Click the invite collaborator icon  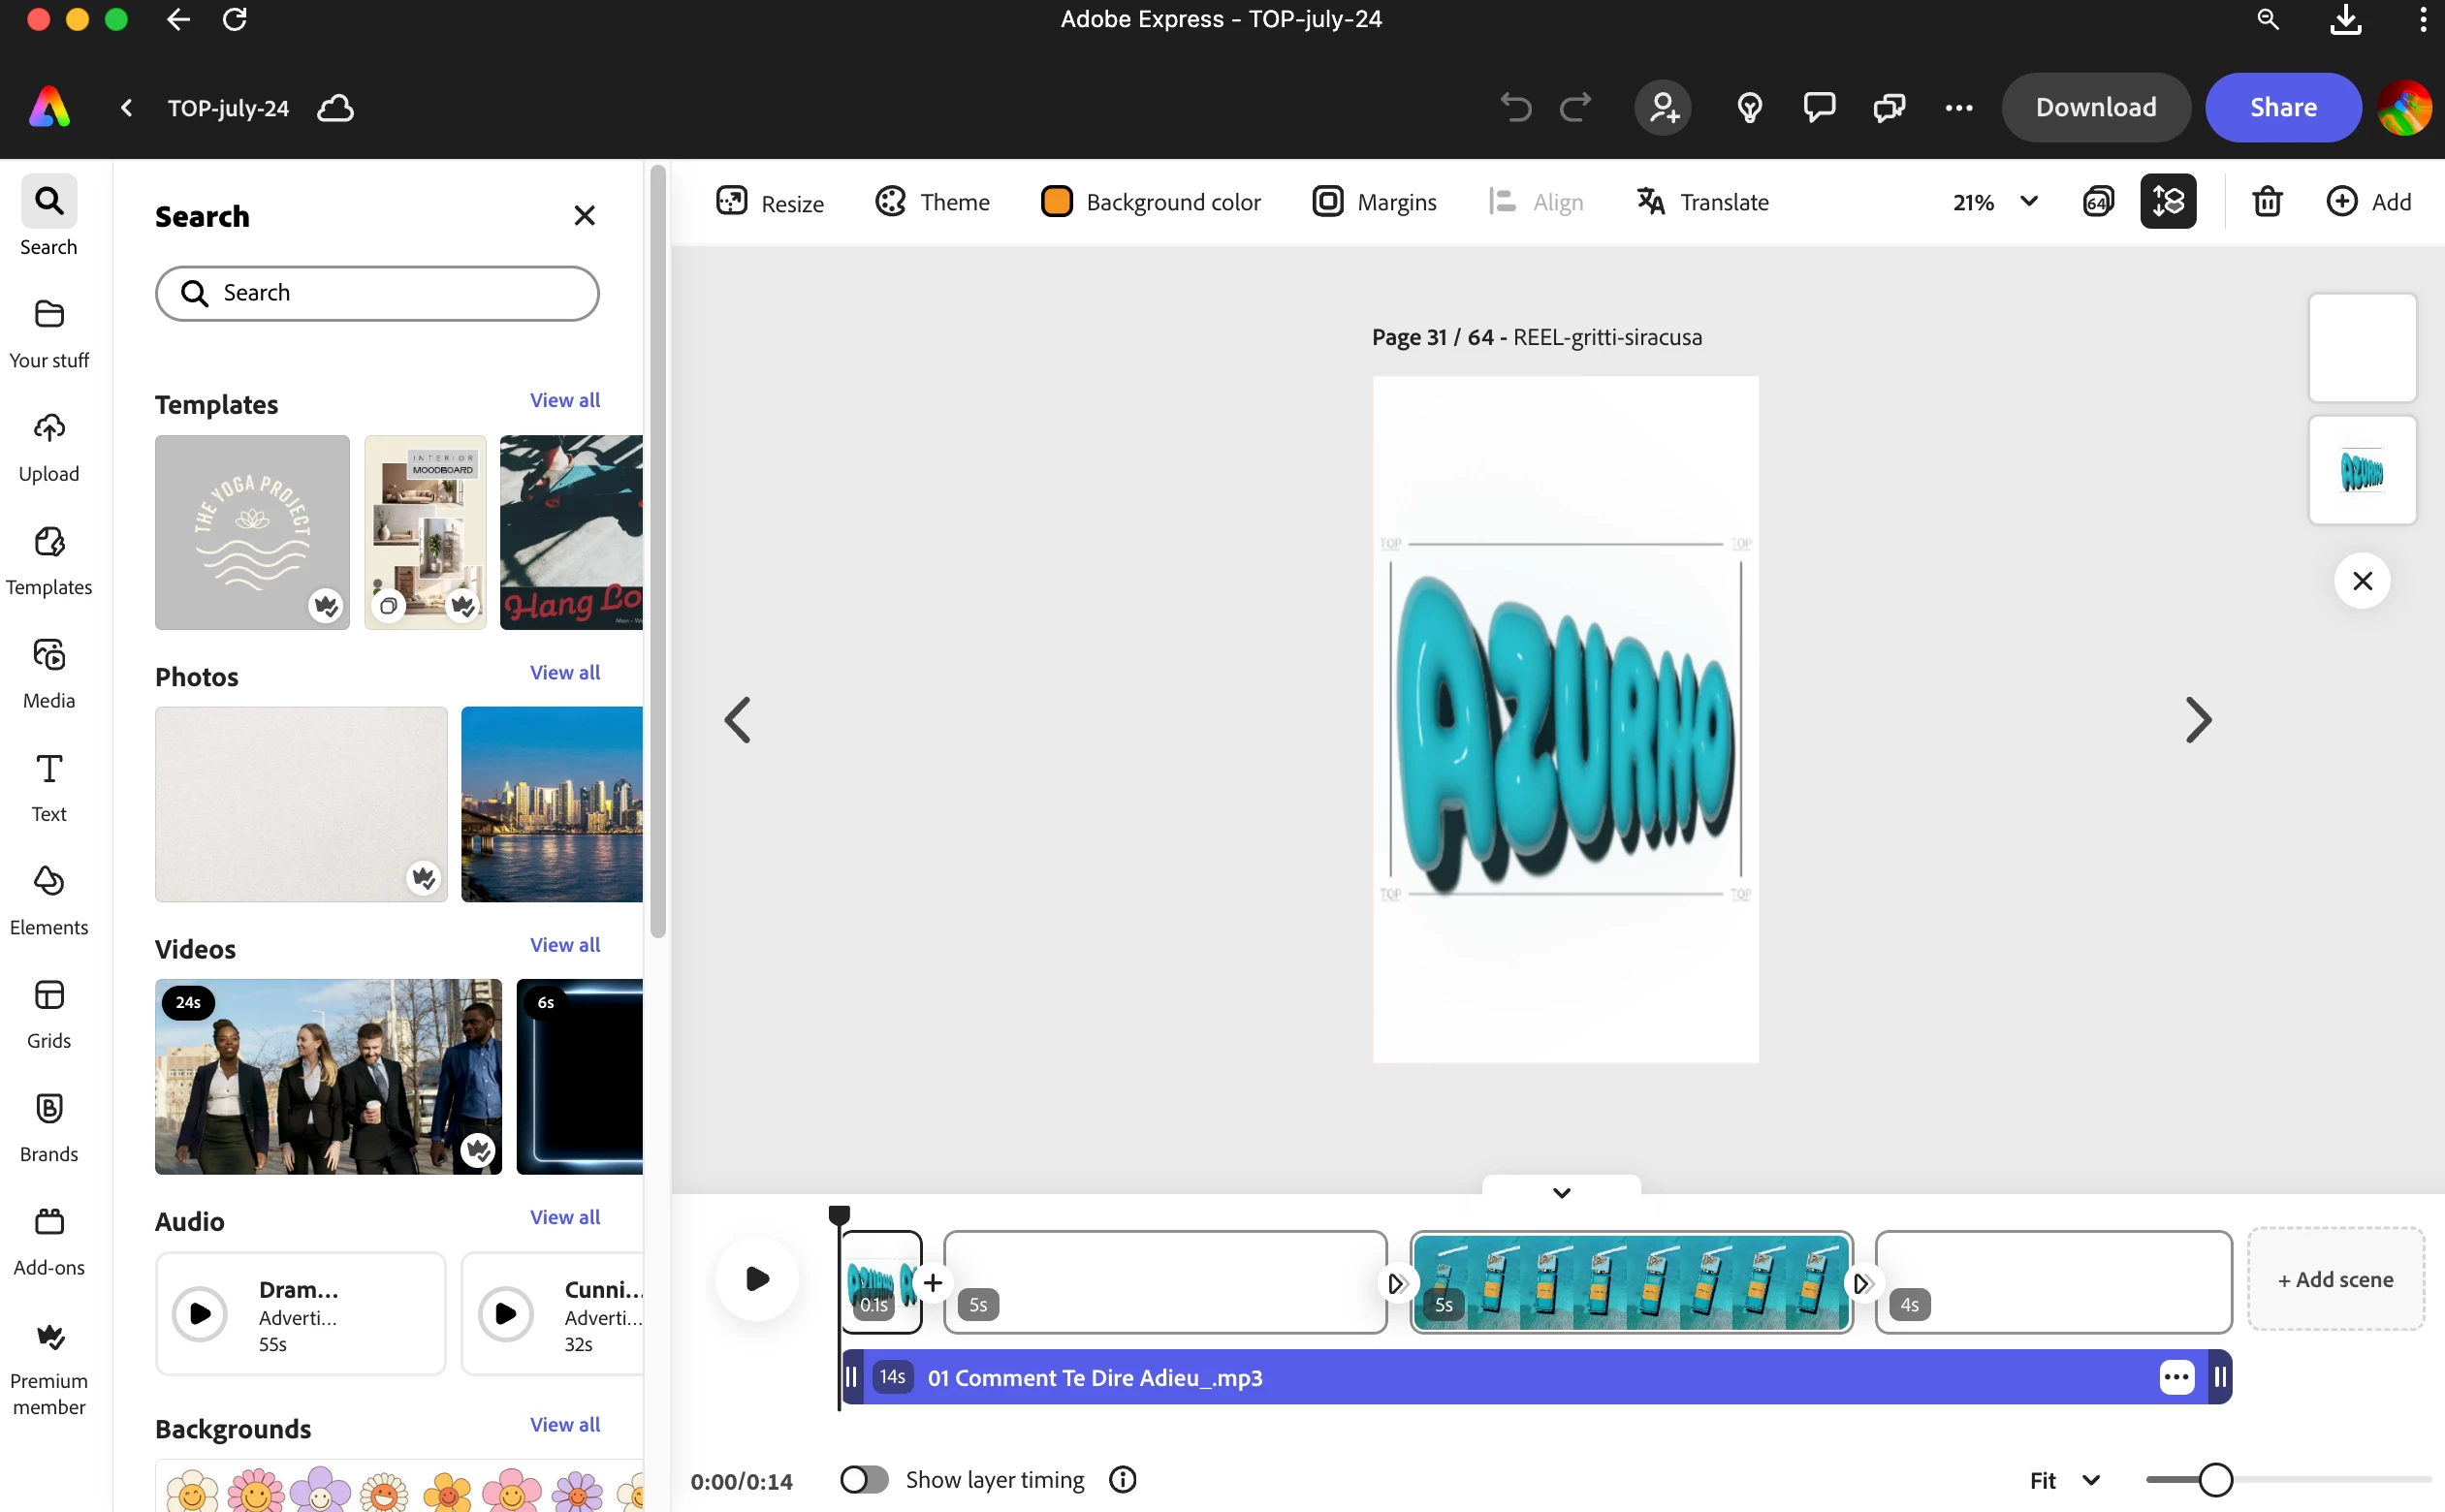pyautogui.click(x=1663, y=107)
